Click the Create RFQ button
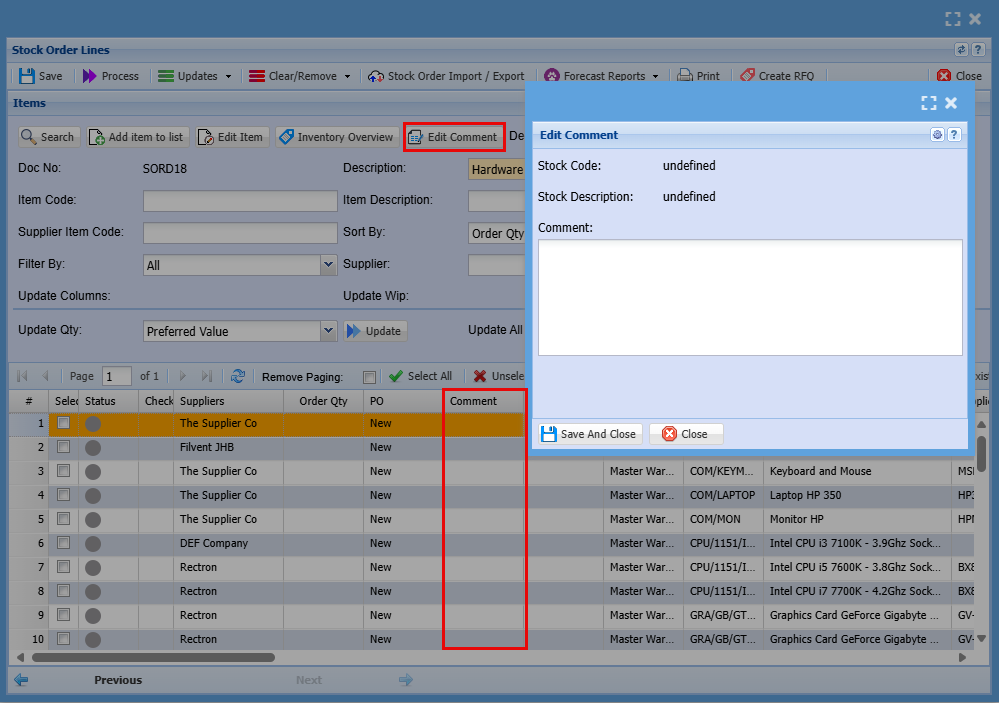The width and height of the screenshot is (999, 703). 777,76
